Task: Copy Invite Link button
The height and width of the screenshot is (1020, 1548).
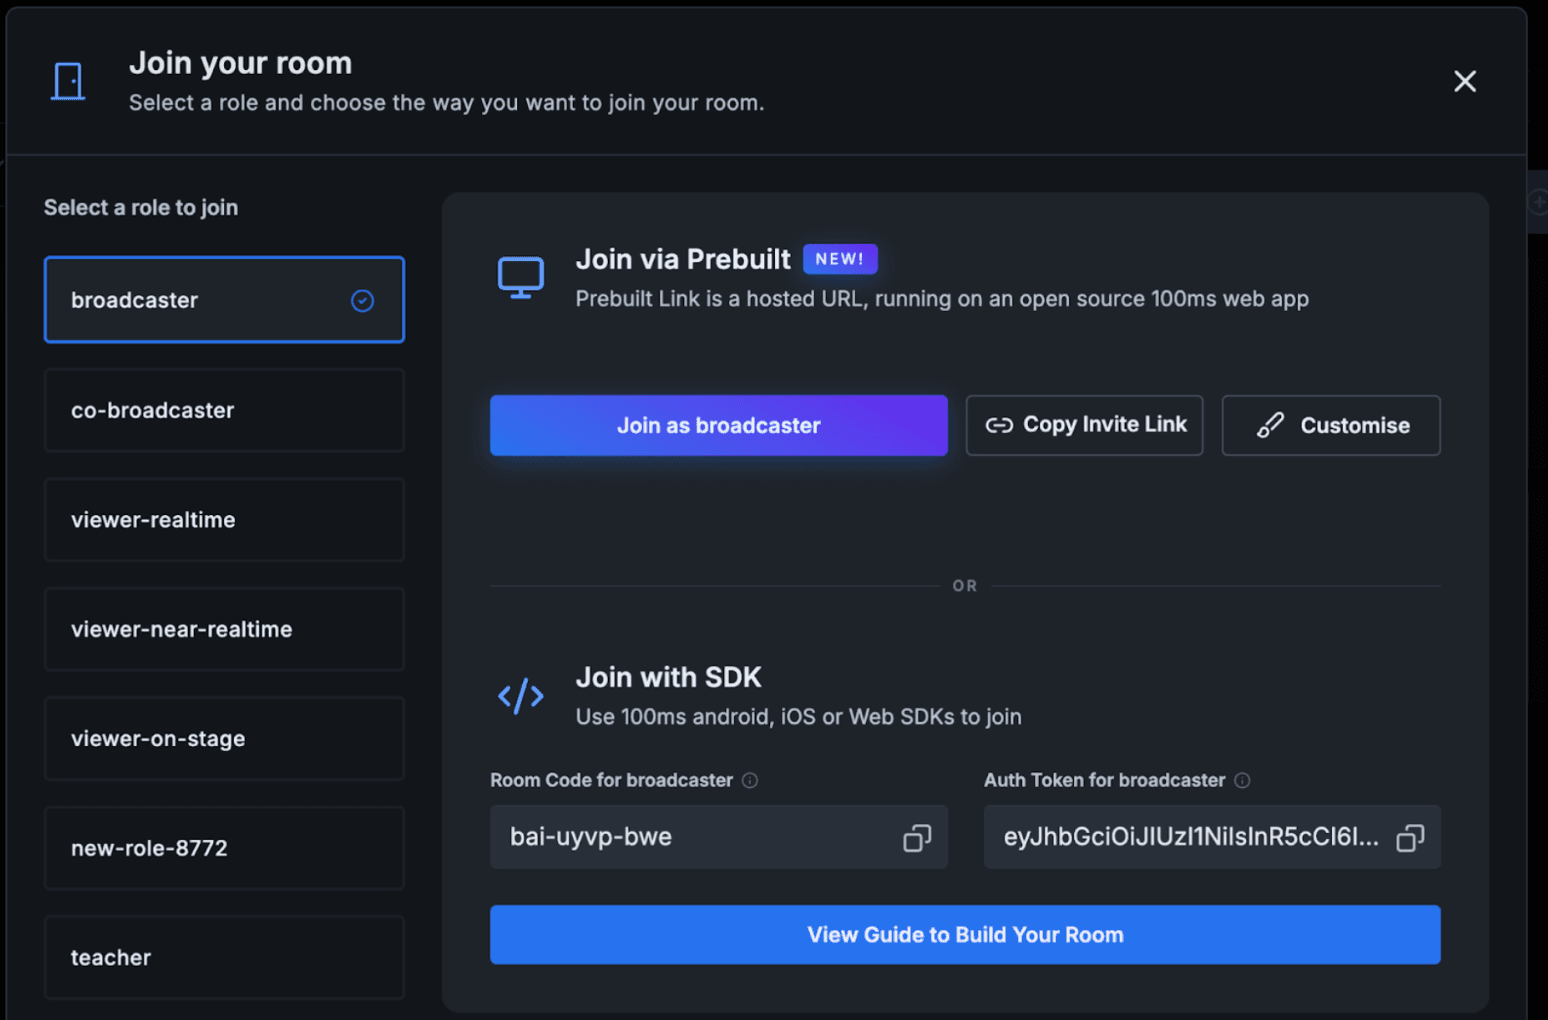Action: point(1084,425)
